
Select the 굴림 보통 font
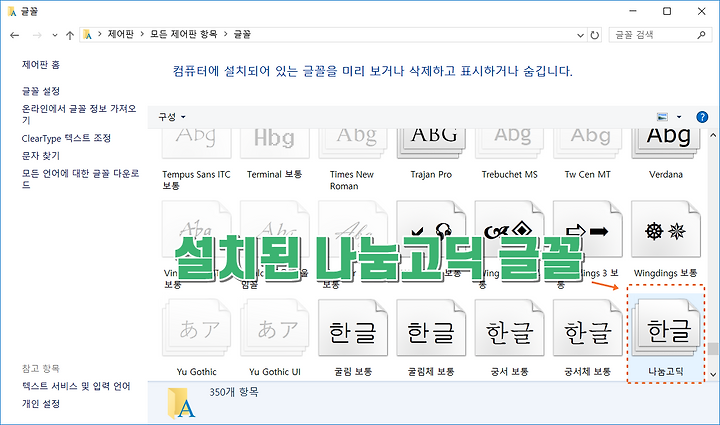[353, 338]
